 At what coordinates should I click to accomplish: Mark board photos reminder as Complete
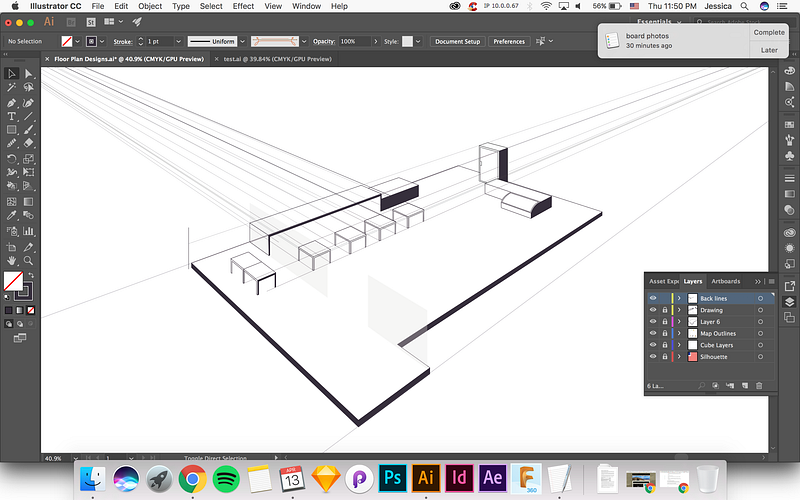tap(768, 32)
